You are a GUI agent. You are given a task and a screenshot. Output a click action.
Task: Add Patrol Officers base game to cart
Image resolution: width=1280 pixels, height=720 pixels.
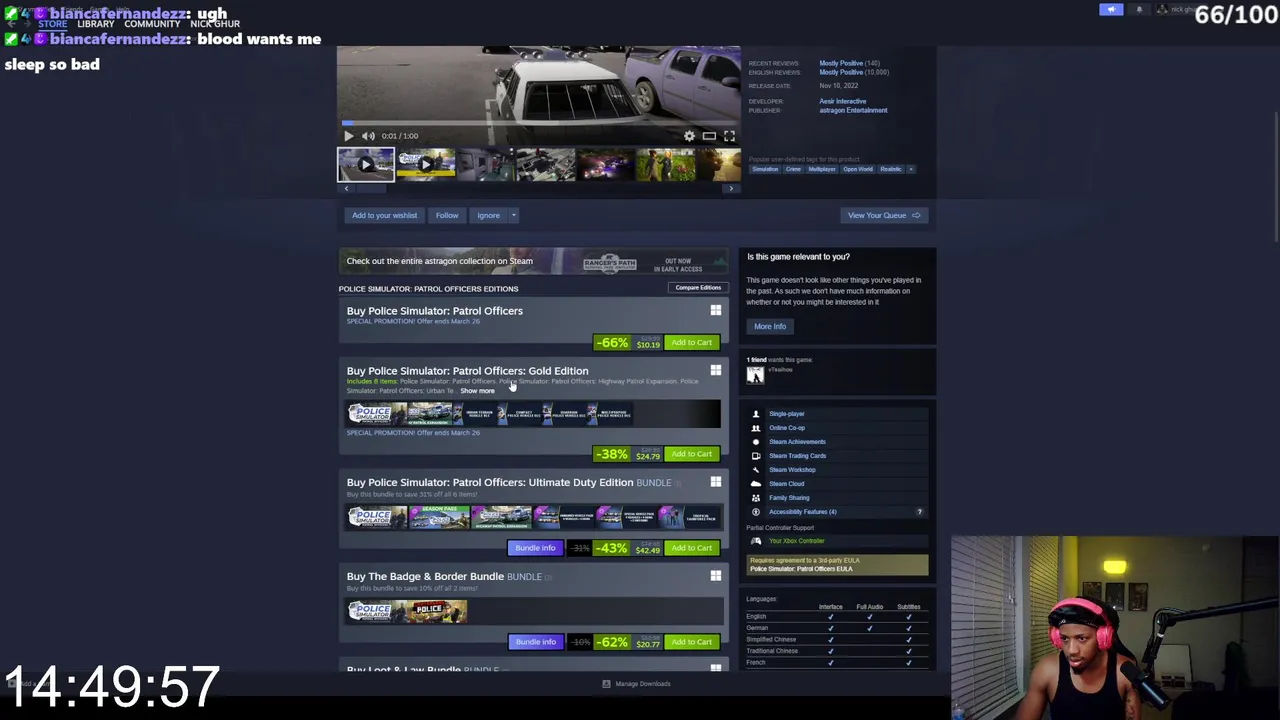tap(692, 343)
